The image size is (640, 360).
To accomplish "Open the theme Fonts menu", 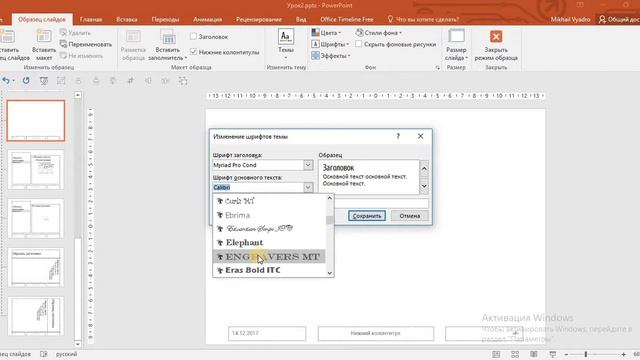I will tap(330, 44).
